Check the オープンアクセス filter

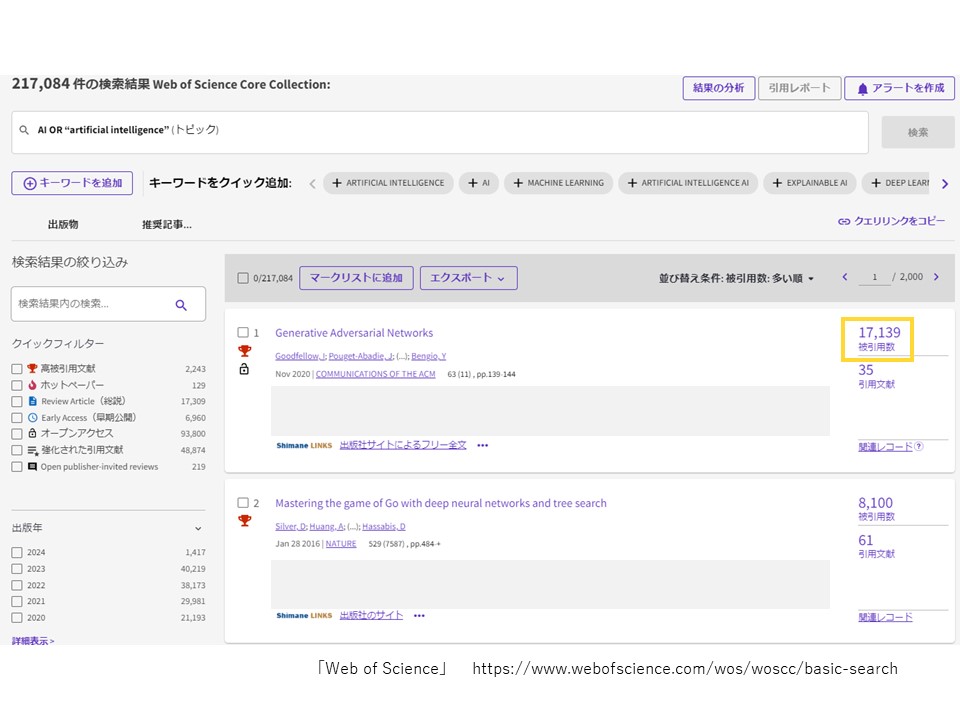pyautogui.click(x=17, y=434)
